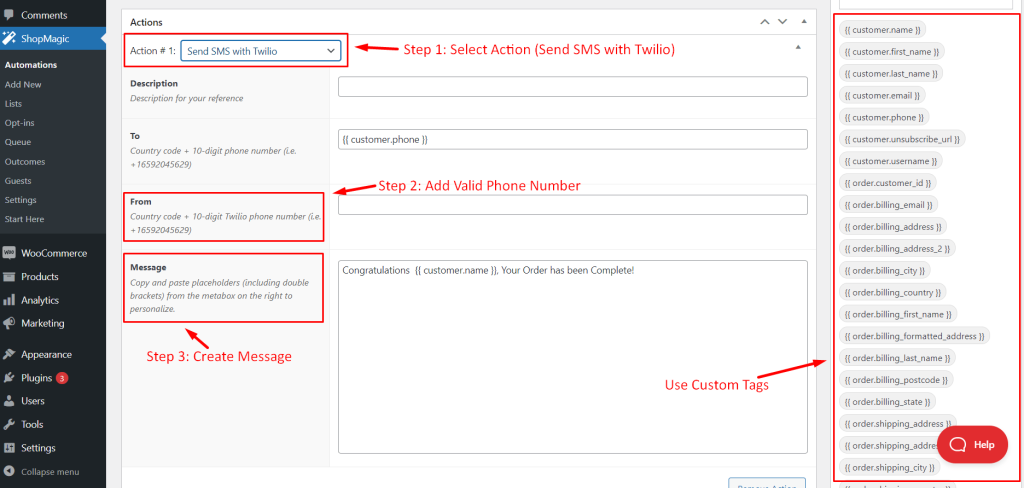Click the {{ order.billing_postcode }} tag
Screen dimensions: 1024x488
(x=896, y=380)
